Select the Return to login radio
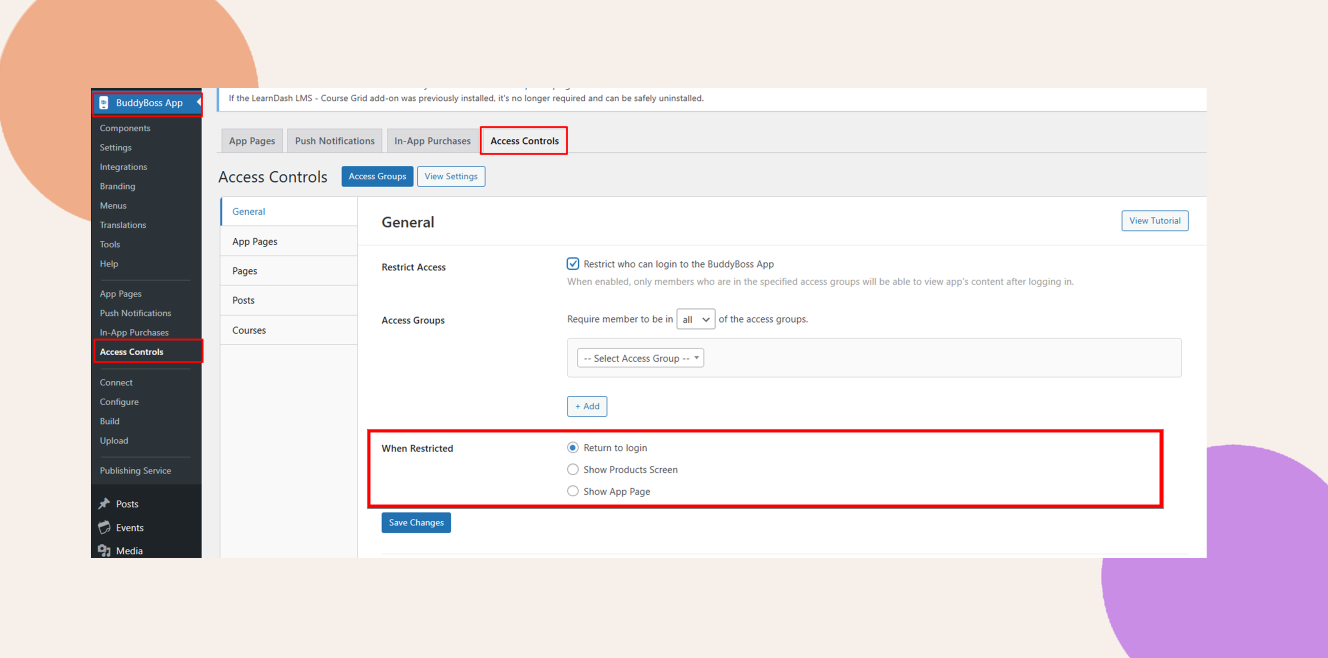Image resolution: width=1328 pixels, height=658 pixels. point(573,448)
